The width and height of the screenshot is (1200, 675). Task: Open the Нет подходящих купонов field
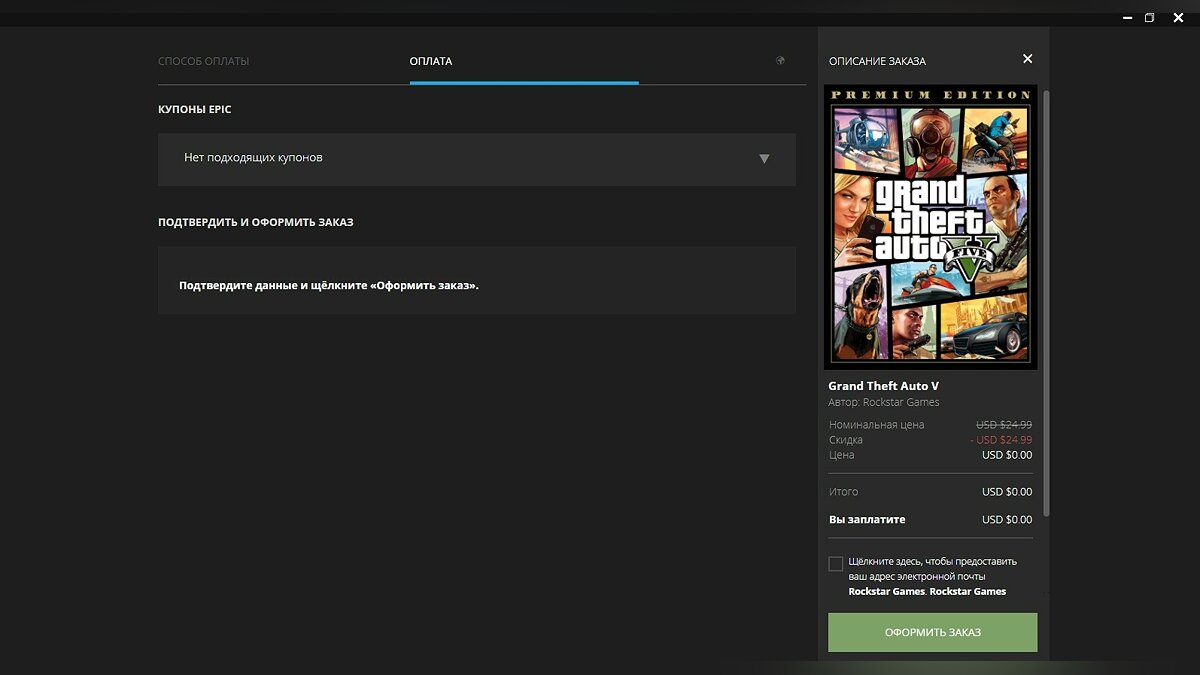[x=450, y=159]
